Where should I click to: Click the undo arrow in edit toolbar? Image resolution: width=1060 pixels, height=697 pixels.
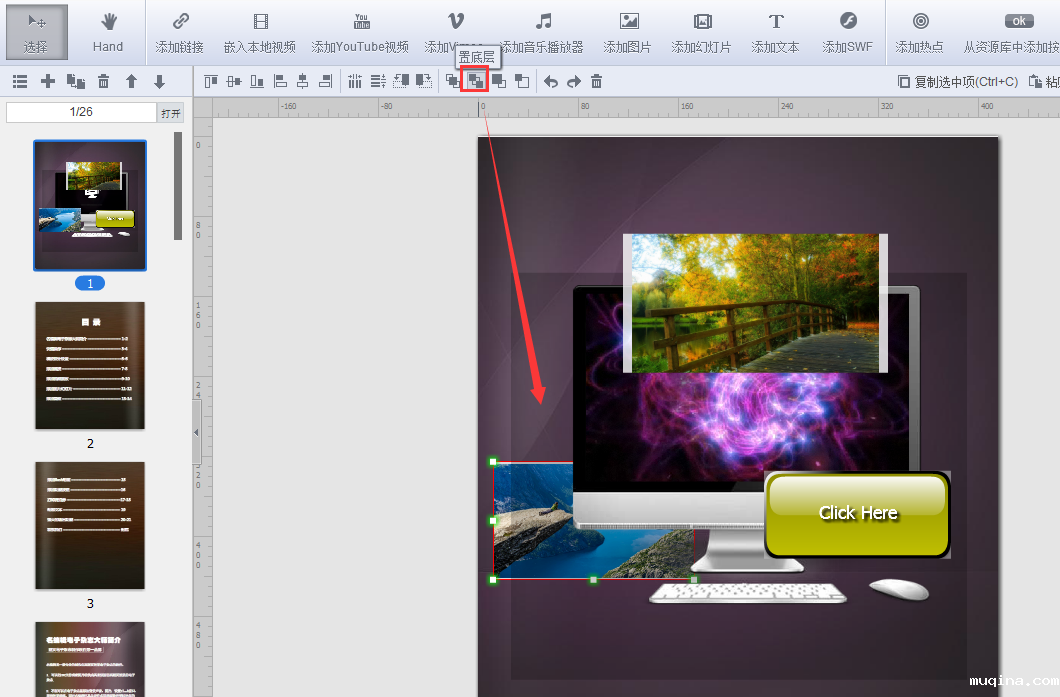(550, 82)
